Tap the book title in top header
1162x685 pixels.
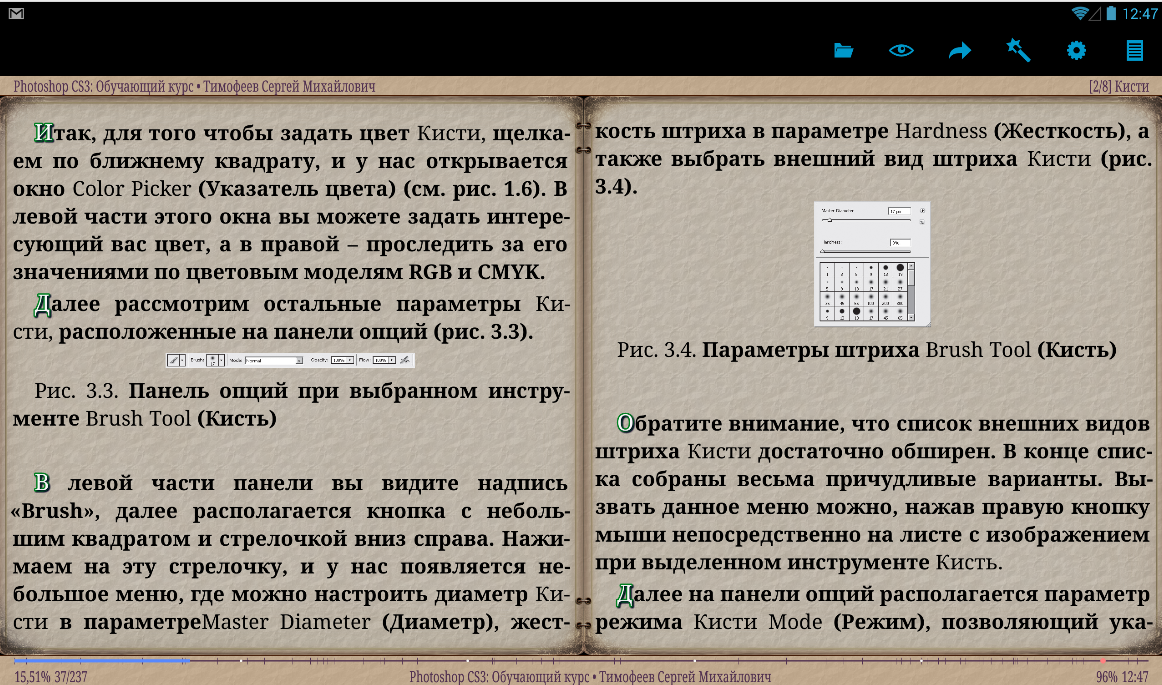[195, 87]
